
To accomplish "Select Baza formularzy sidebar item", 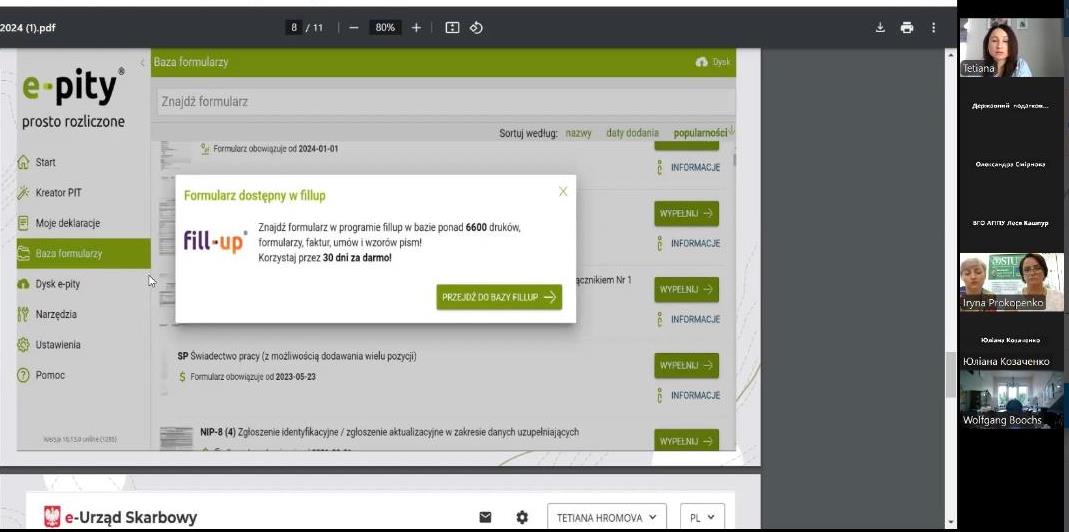I will pos(83,254).
